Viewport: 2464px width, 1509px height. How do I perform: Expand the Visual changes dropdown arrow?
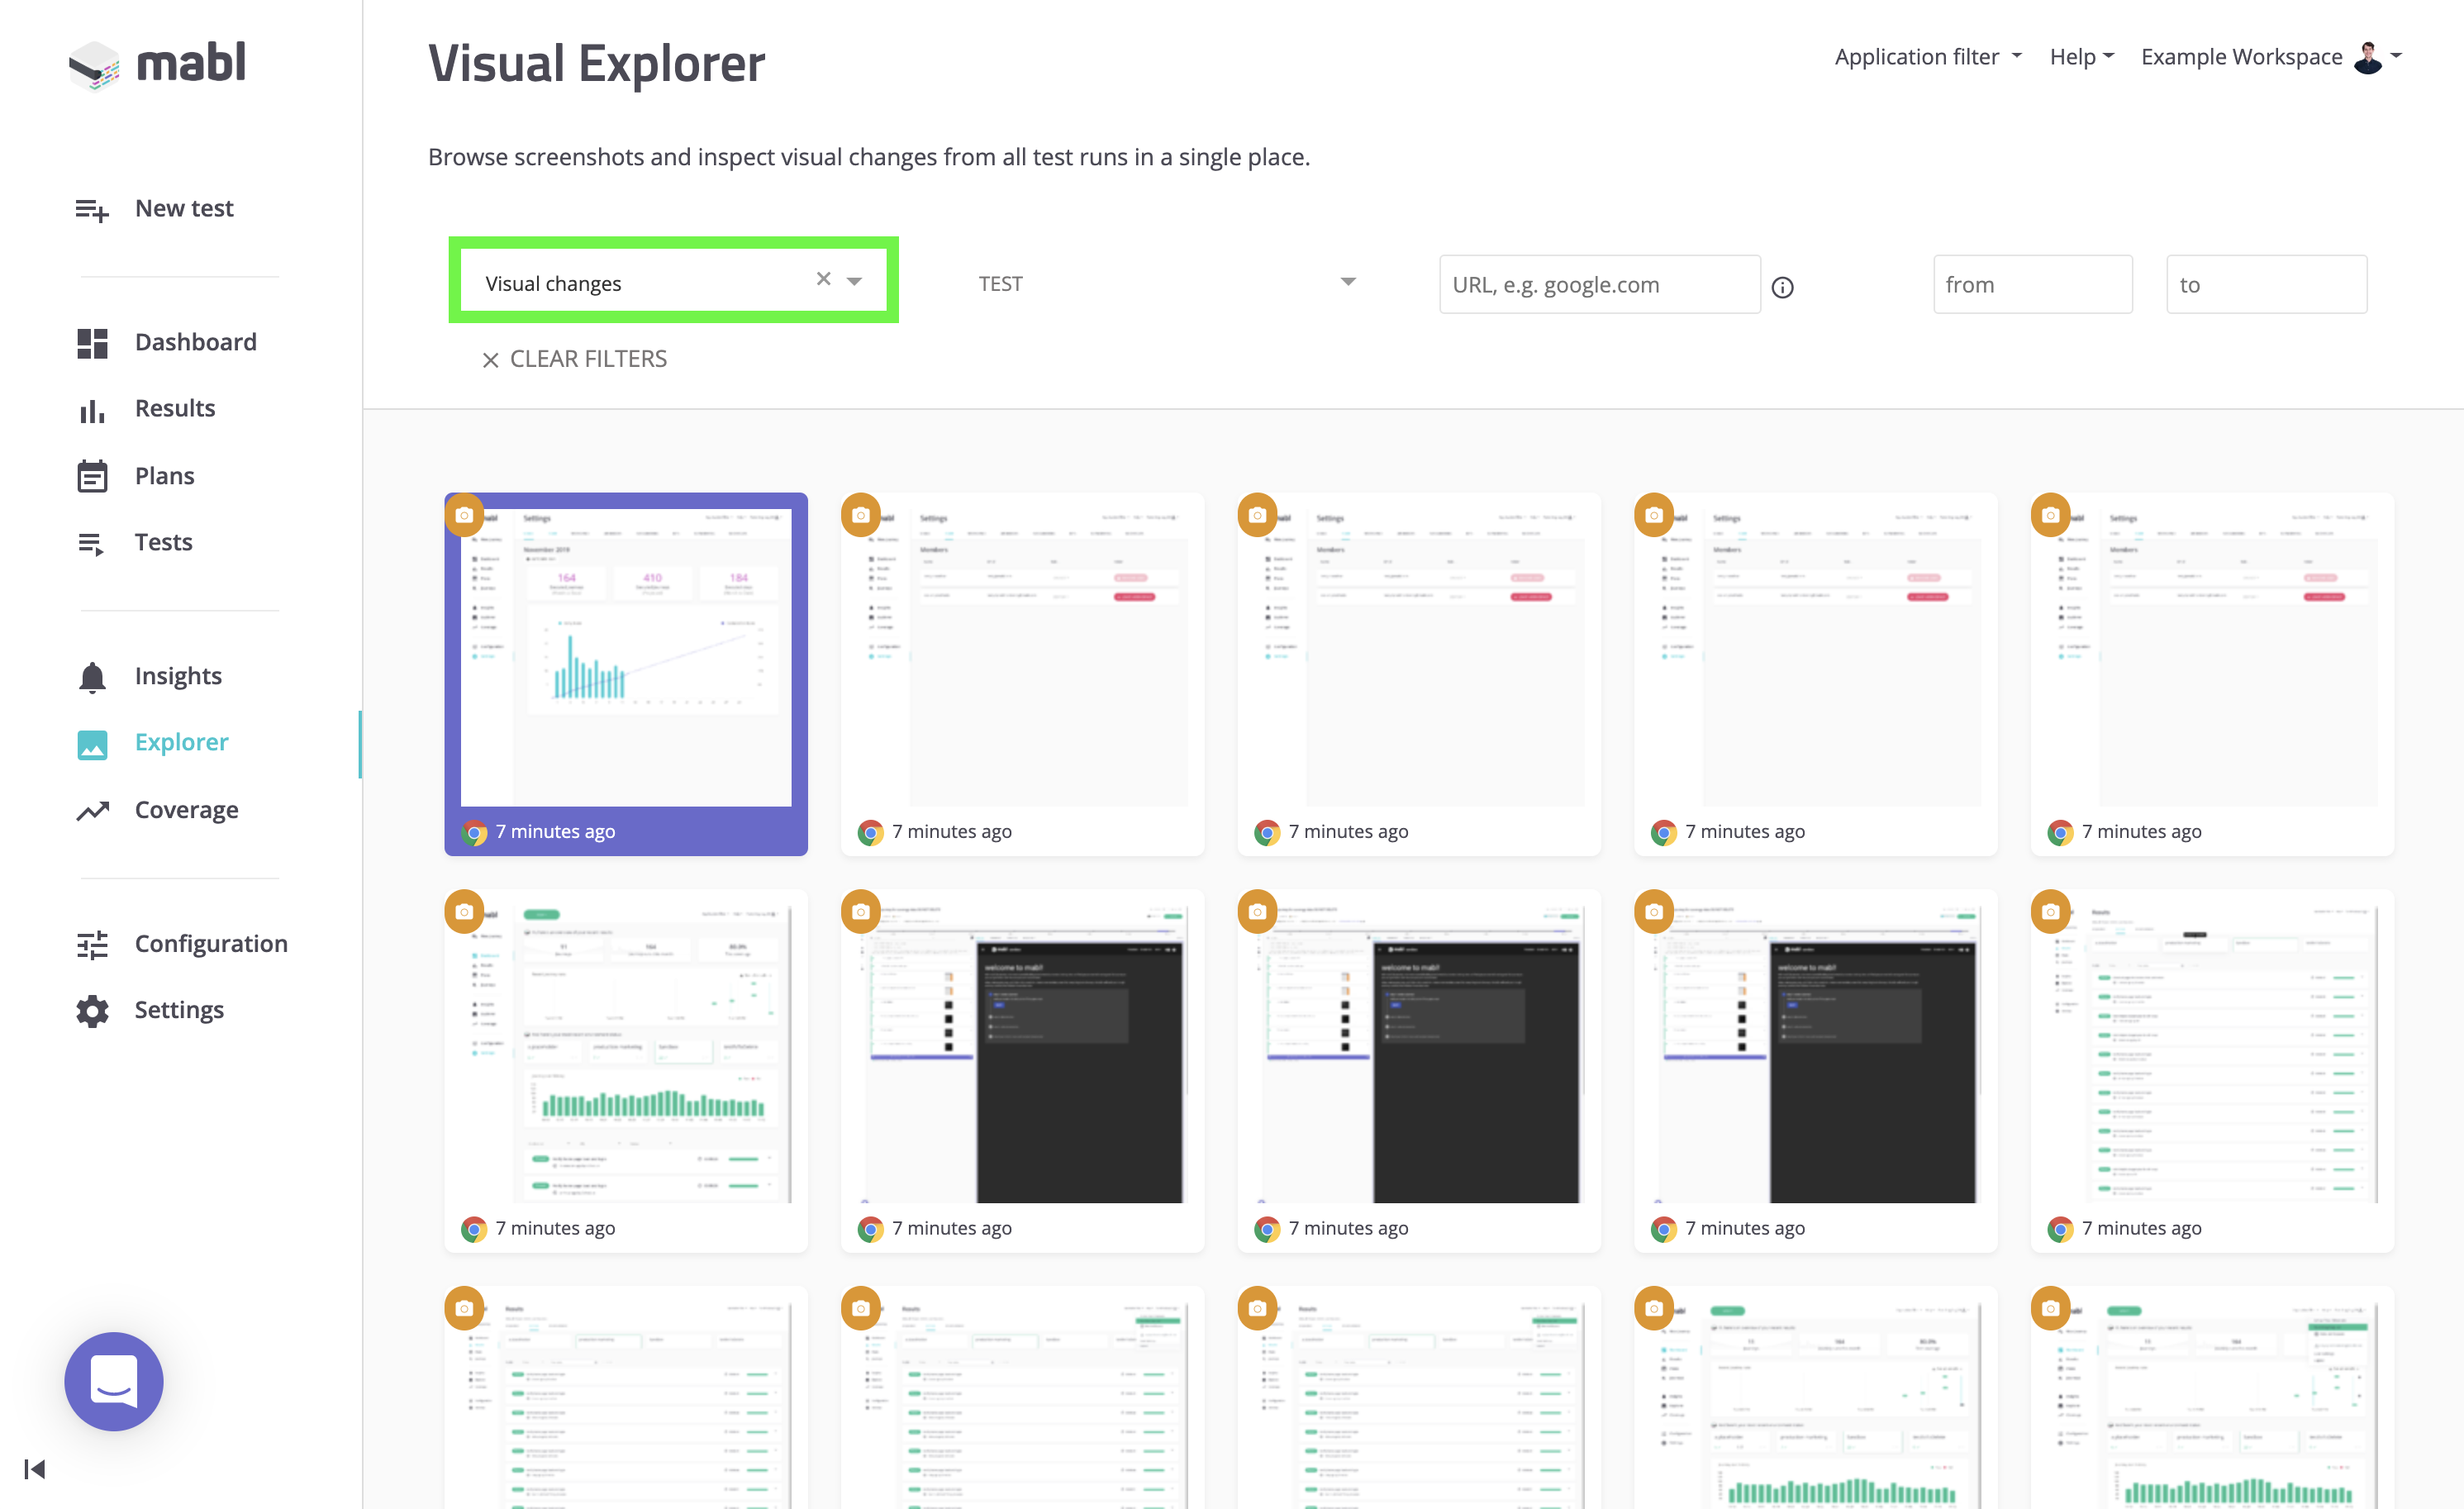[x=855, y=281]
